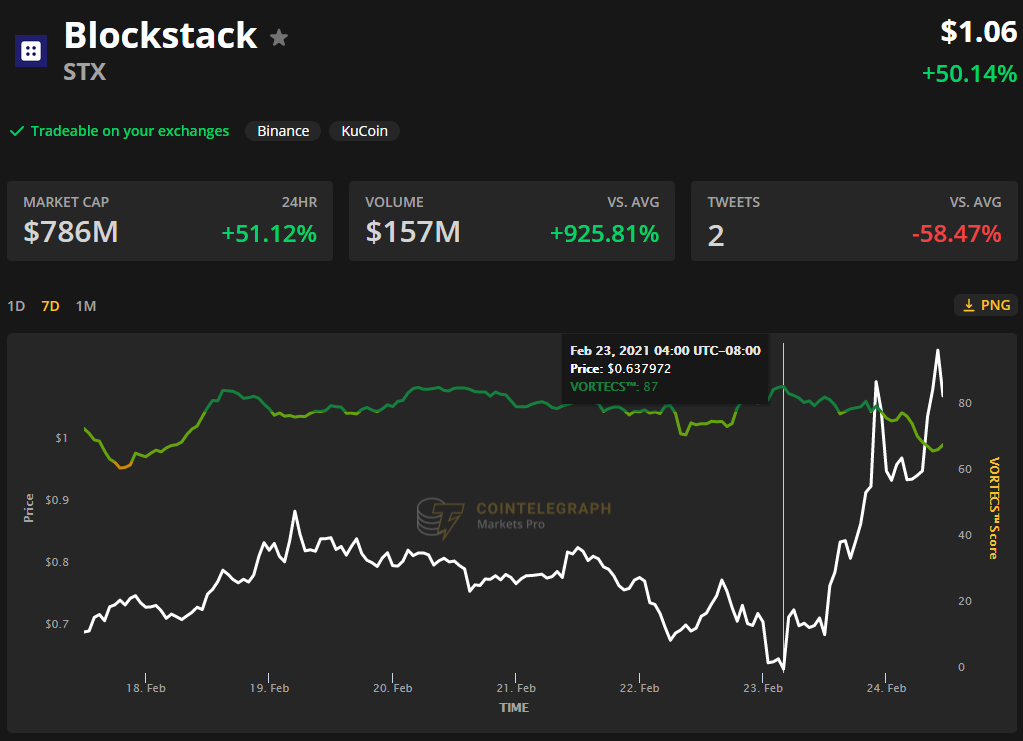The image size is (1023, 741).
Task: Click the VORTECS™ Score axis title
Action: click(x=994, y=508)
